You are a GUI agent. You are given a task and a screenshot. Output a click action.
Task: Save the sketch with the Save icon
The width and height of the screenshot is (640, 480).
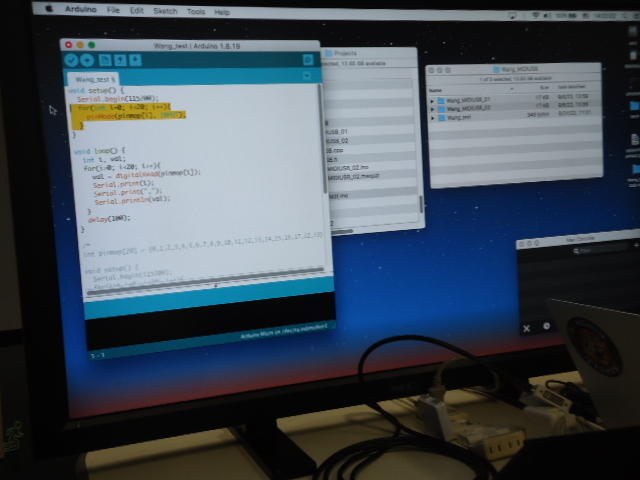coord(135,60)
